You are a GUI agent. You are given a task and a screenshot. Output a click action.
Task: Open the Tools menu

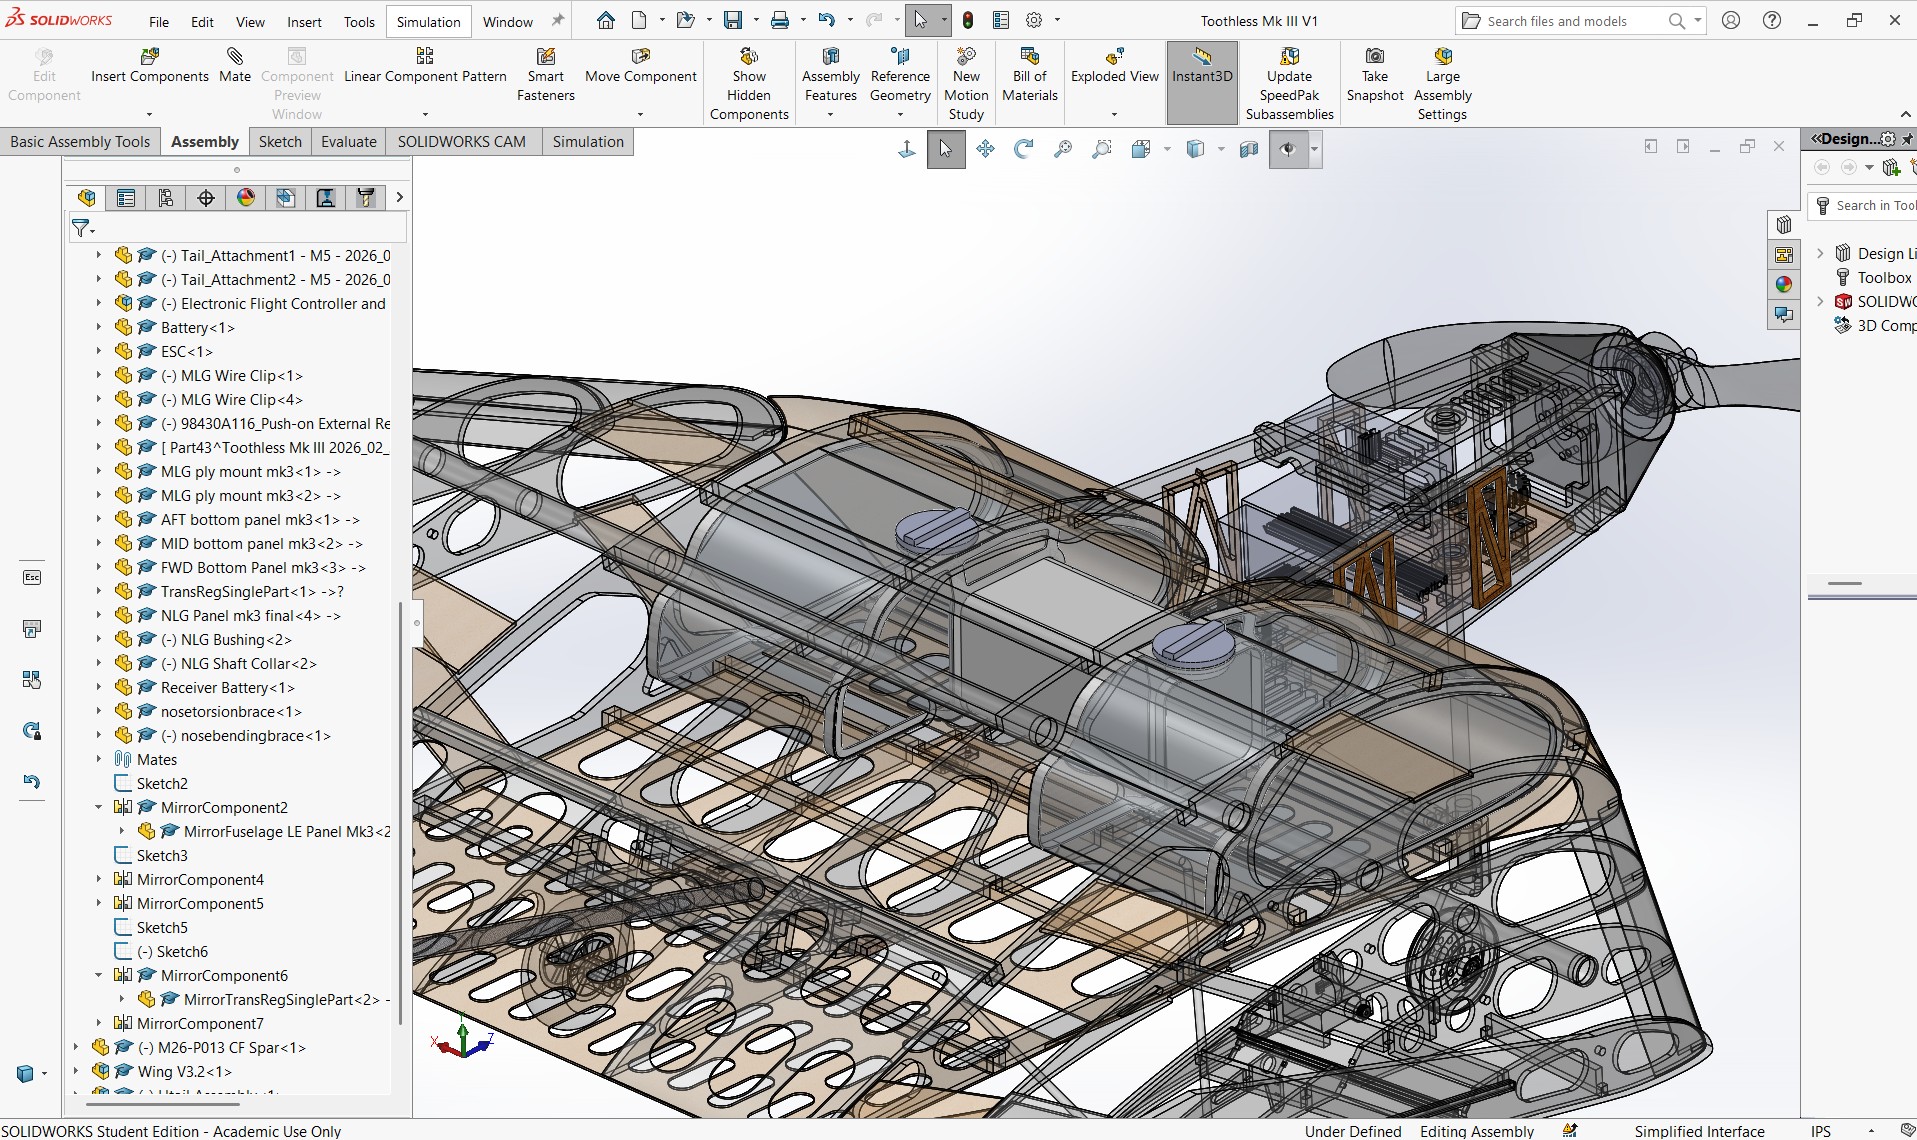(x=359, y=21)
